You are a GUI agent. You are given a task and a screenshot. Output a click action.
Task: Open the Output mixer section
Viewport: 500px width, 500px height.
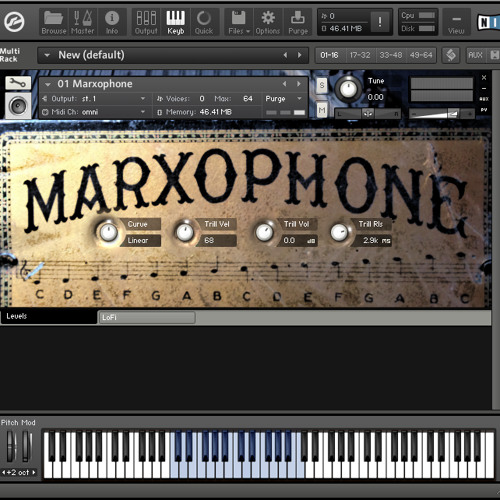(146, 22)
